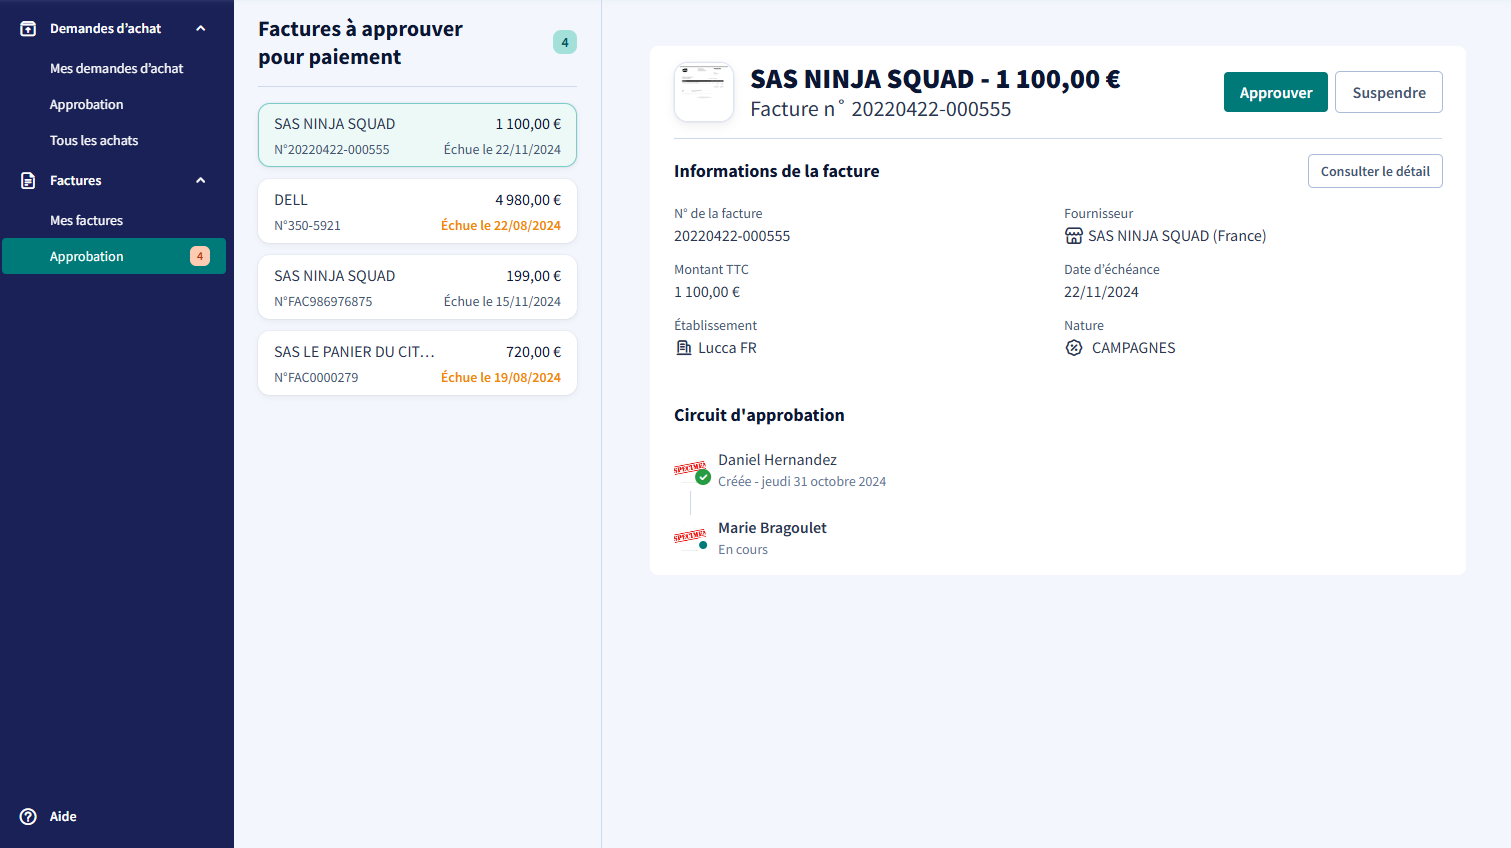Click the name Marie Bragoulet
The image size is (1511, 848).
(x=772, y=528)
